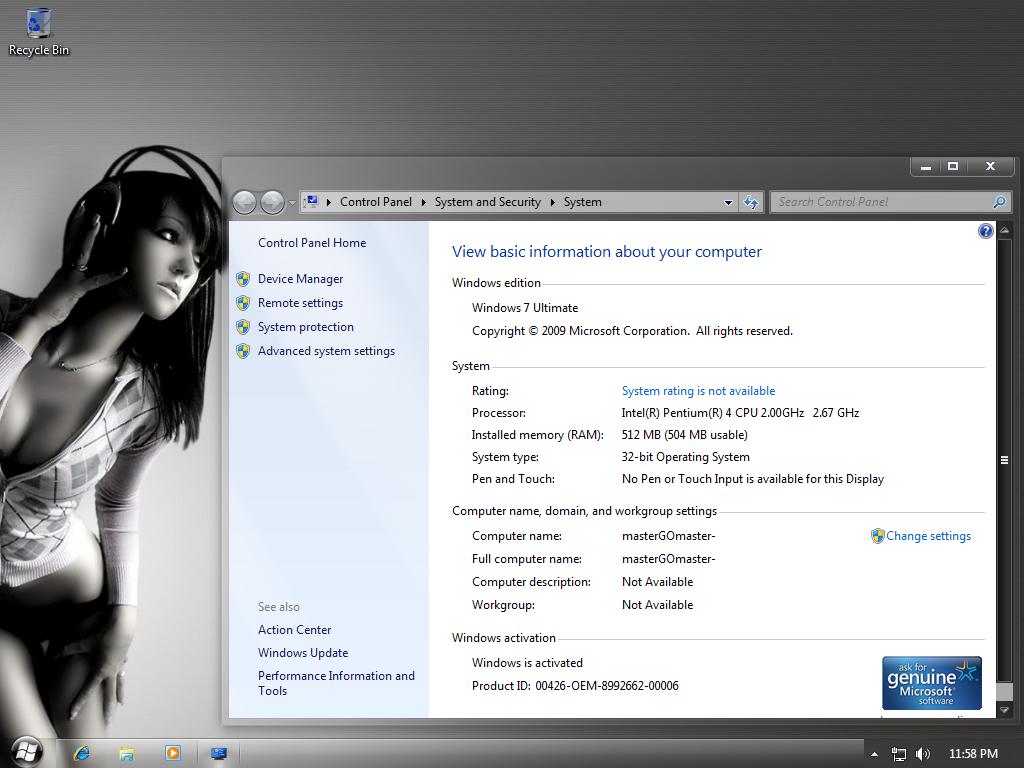Expand the arrow before Control Panel breadcrumb
This screenshot has width=1024, height=768.
point(328,202)
